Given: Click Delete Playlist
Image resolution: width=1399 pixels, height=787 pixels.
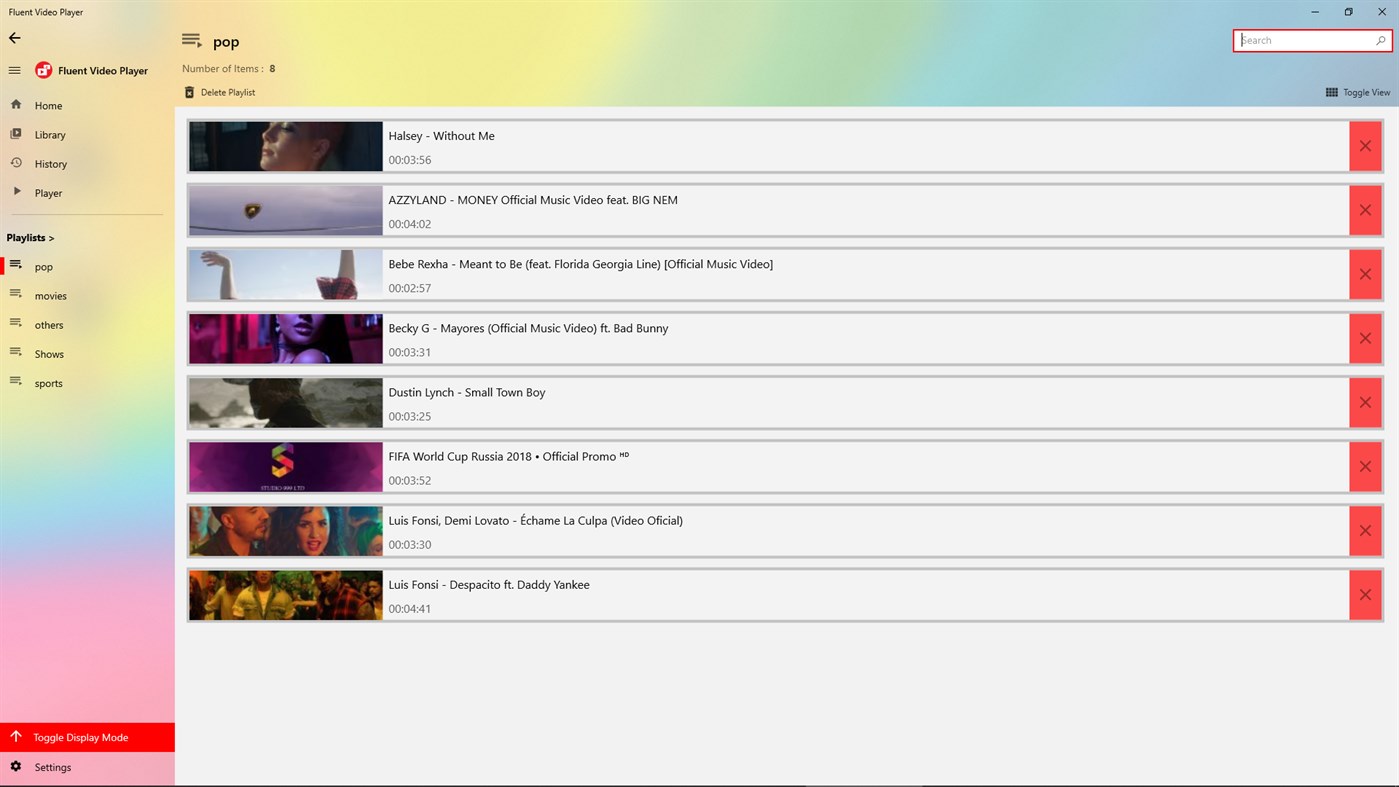Looking at the screenshot, I should click(219, 91).
